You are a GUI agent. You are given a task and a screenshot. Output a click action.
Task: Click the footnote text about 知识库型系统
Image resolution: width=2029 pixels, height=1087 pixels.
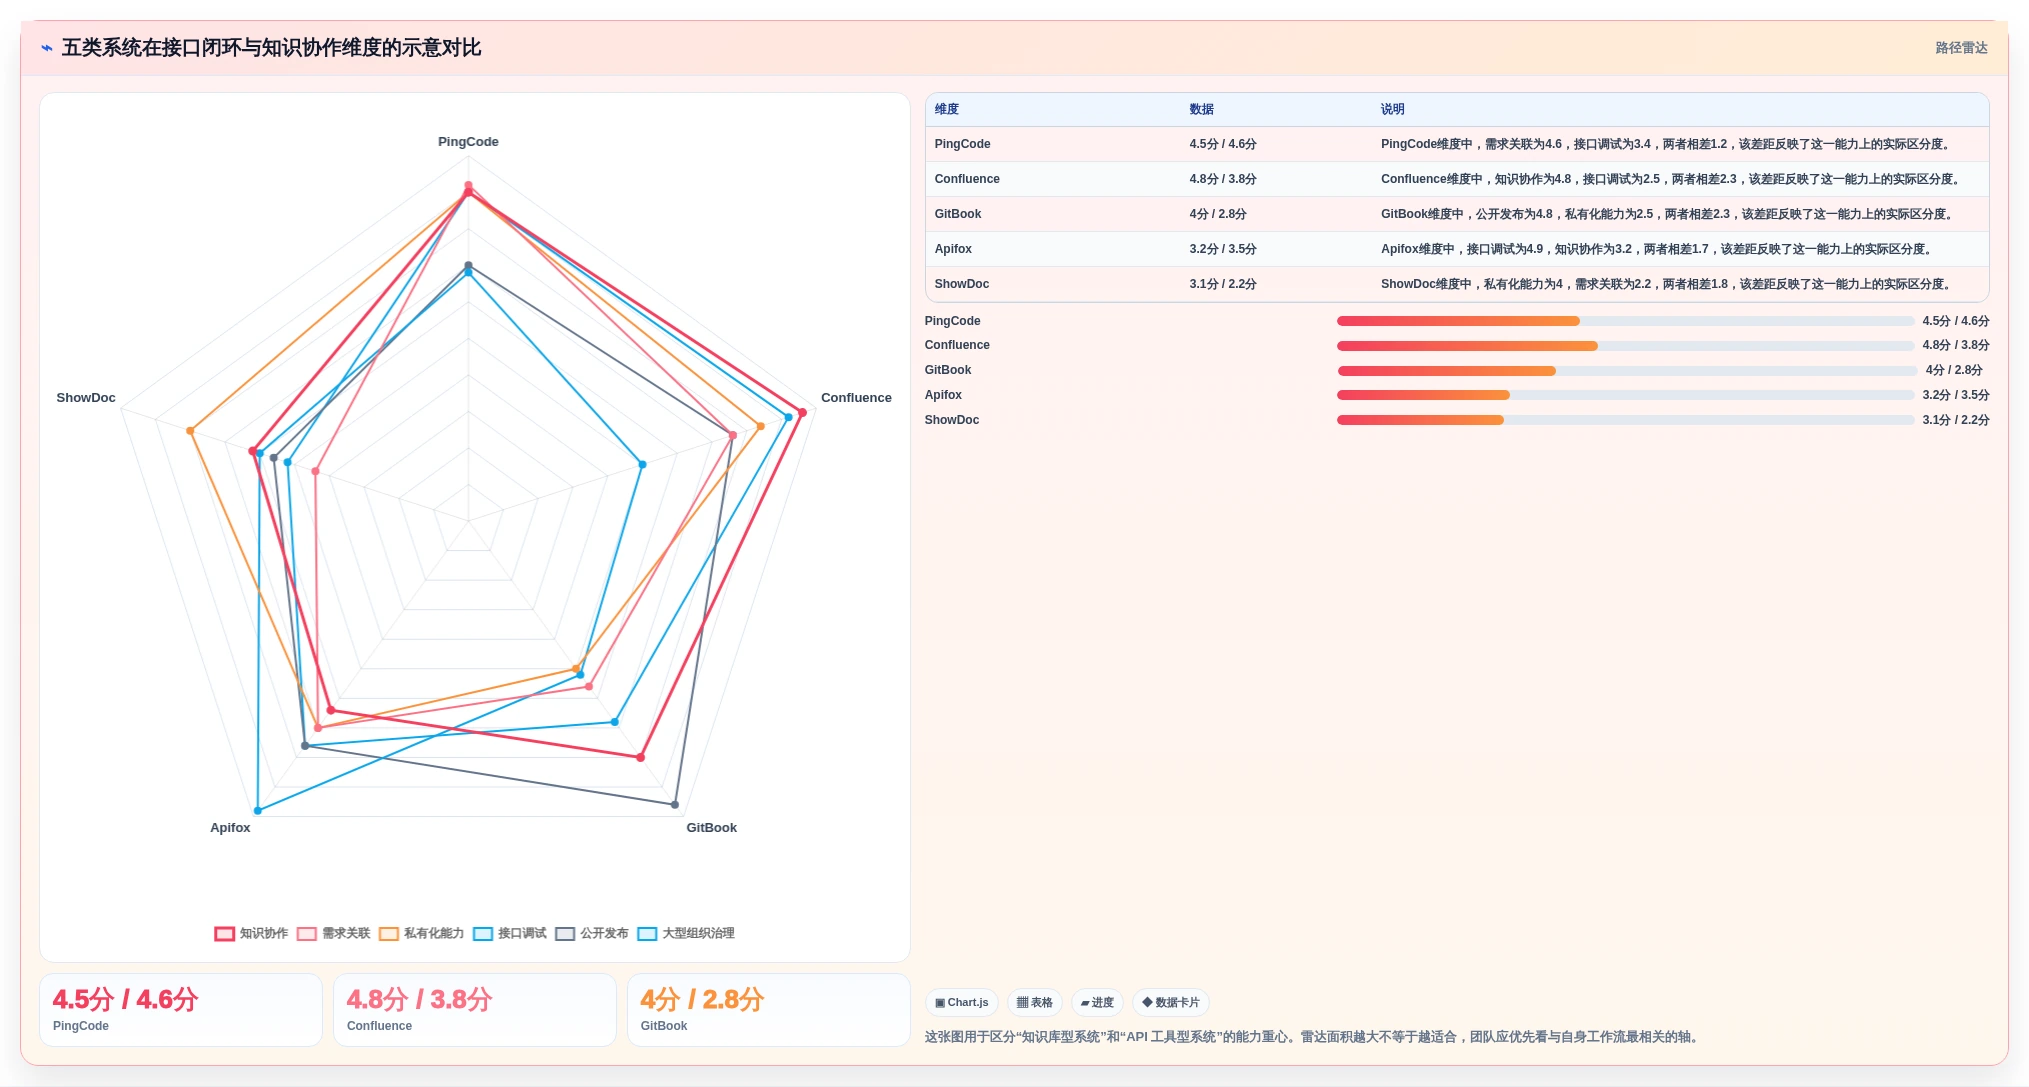coord(1313,1037)
